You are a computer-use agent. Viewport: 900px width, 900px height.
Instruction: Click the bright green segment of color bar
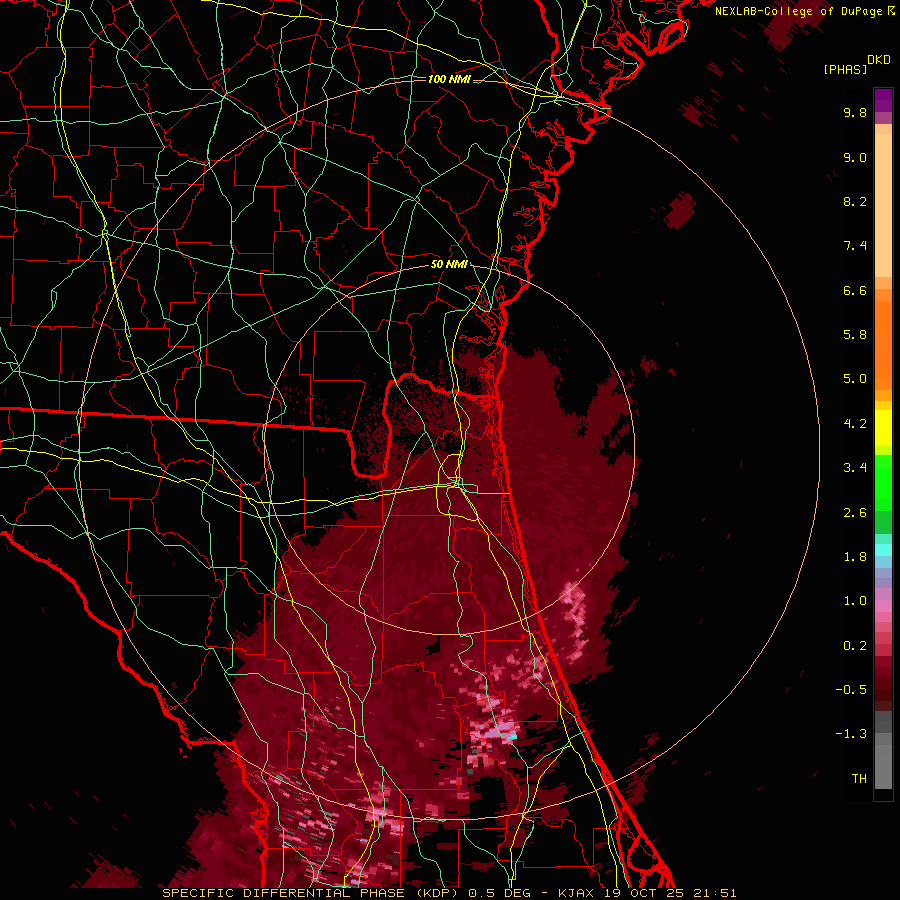[883, 482]
